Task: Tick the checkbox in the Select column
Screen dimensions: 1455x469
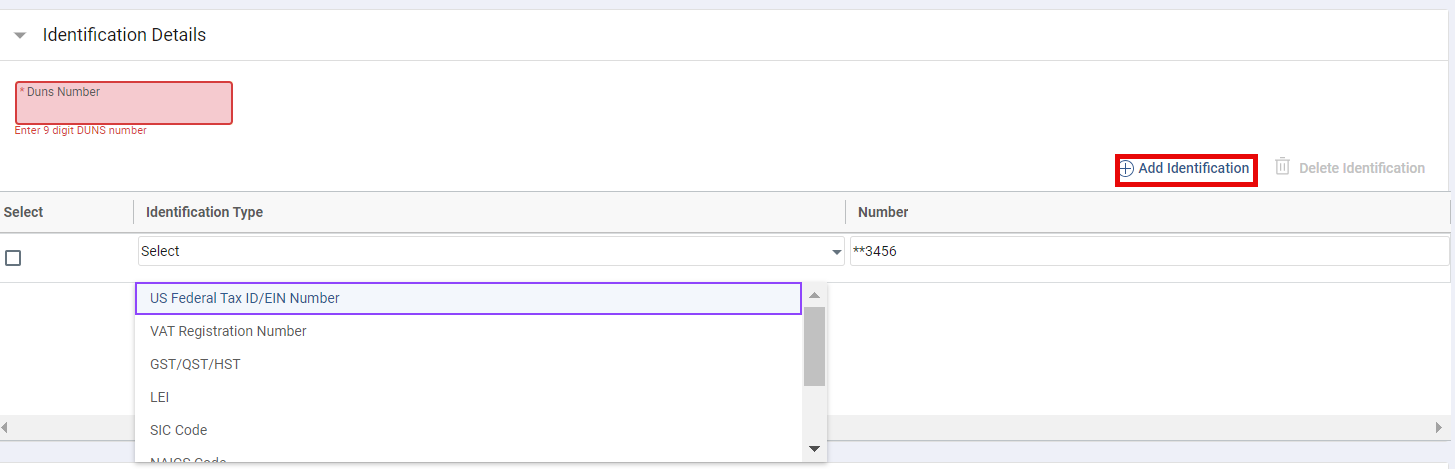Action: 13,258
